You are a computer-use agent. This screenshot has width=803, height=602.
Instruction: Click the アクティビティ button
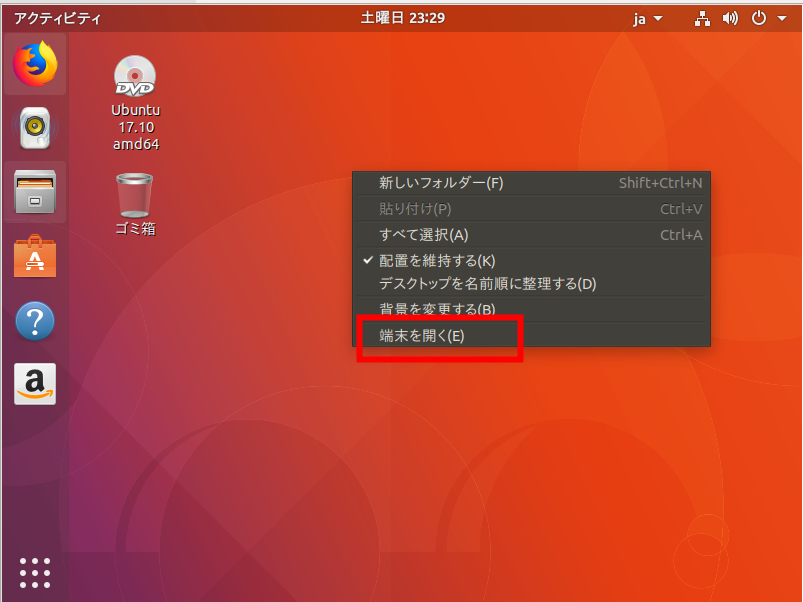click(57, 19)
